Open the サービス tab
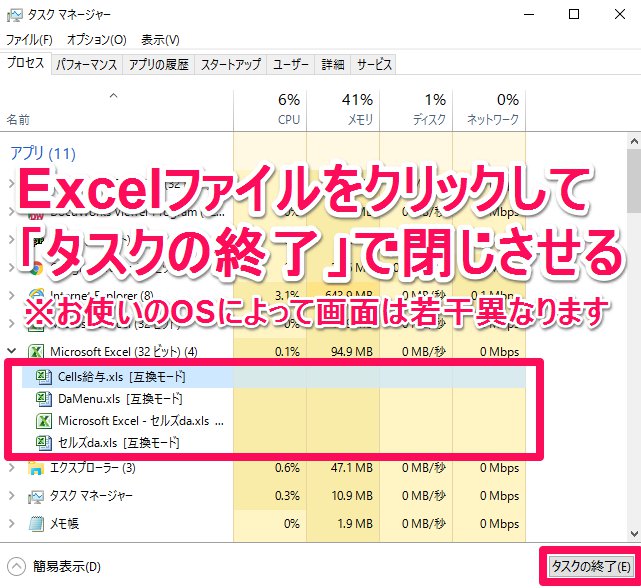Screen dimensions: 641x588 [374, 65]
